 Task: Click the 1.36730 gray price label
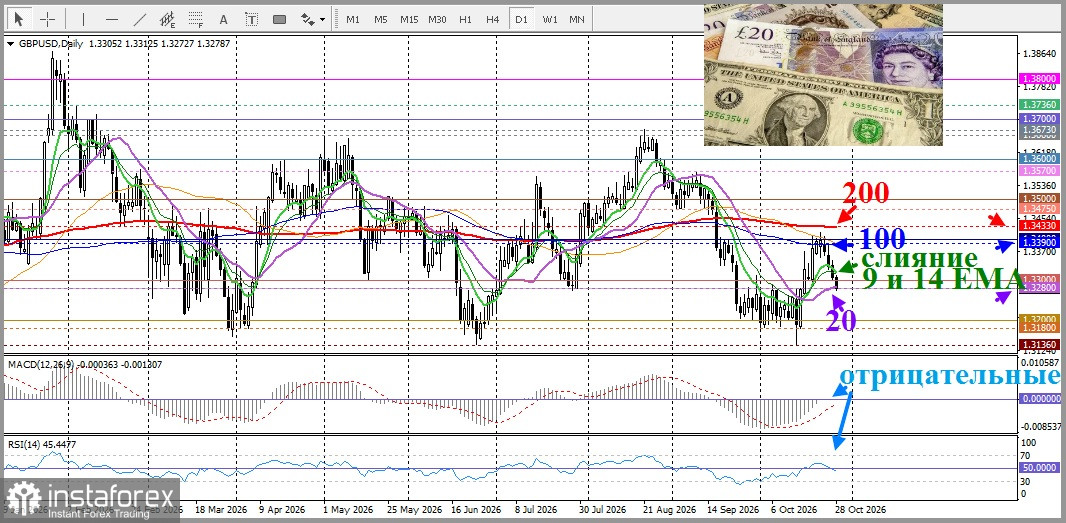[1039, 129]
